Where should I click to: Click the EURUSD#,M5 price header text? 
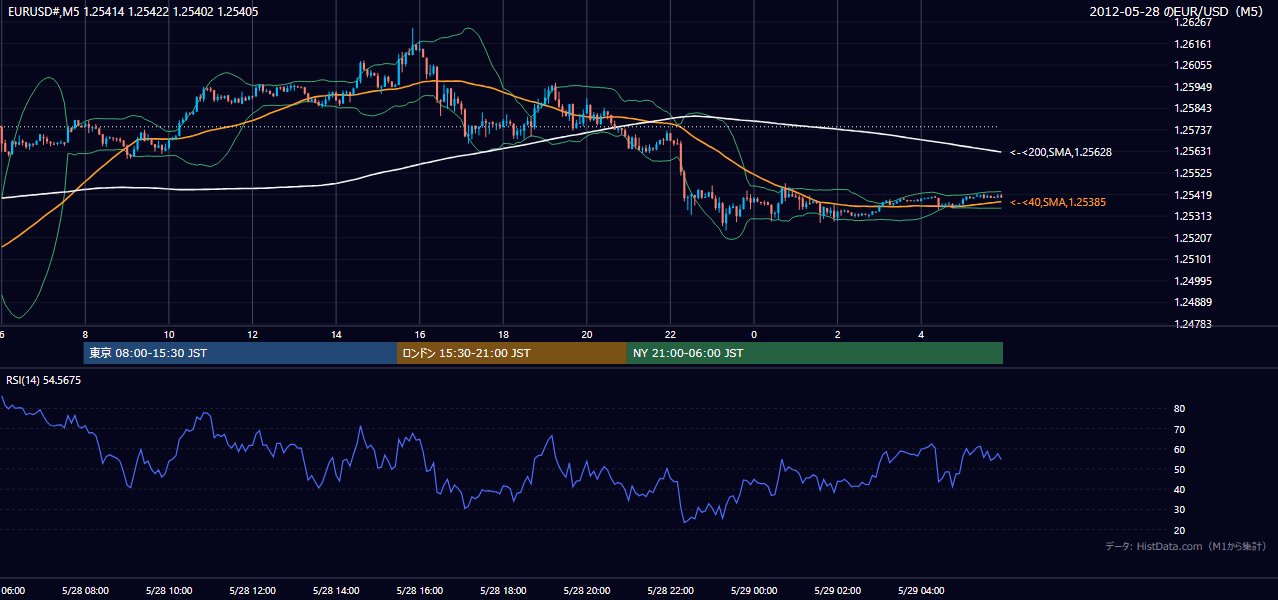(132, 11)
